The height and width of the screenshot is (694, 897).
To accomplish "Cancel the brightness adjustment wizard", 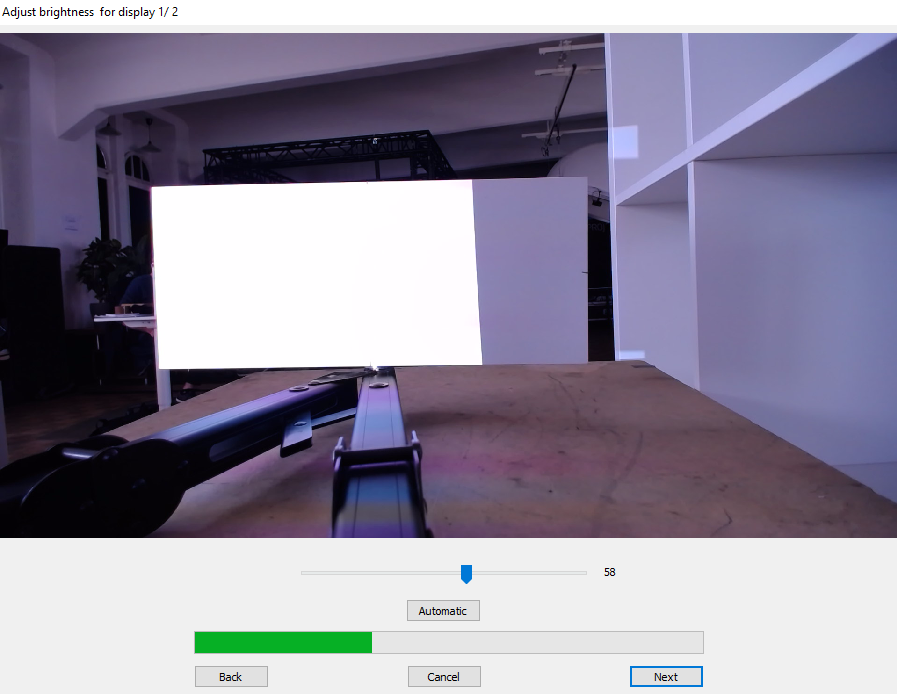I will (444, 677).
